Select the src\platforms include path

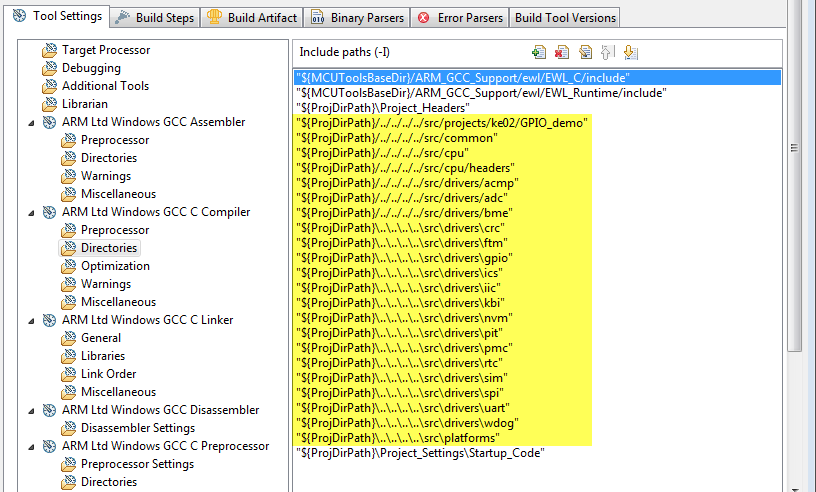click(x=398, y=438)
